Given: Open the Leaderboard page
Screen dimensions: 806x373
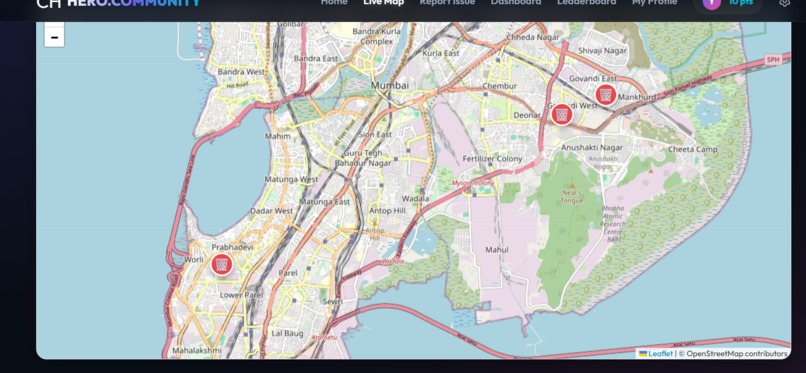Looking at the screenshot, I should point(587,2).
